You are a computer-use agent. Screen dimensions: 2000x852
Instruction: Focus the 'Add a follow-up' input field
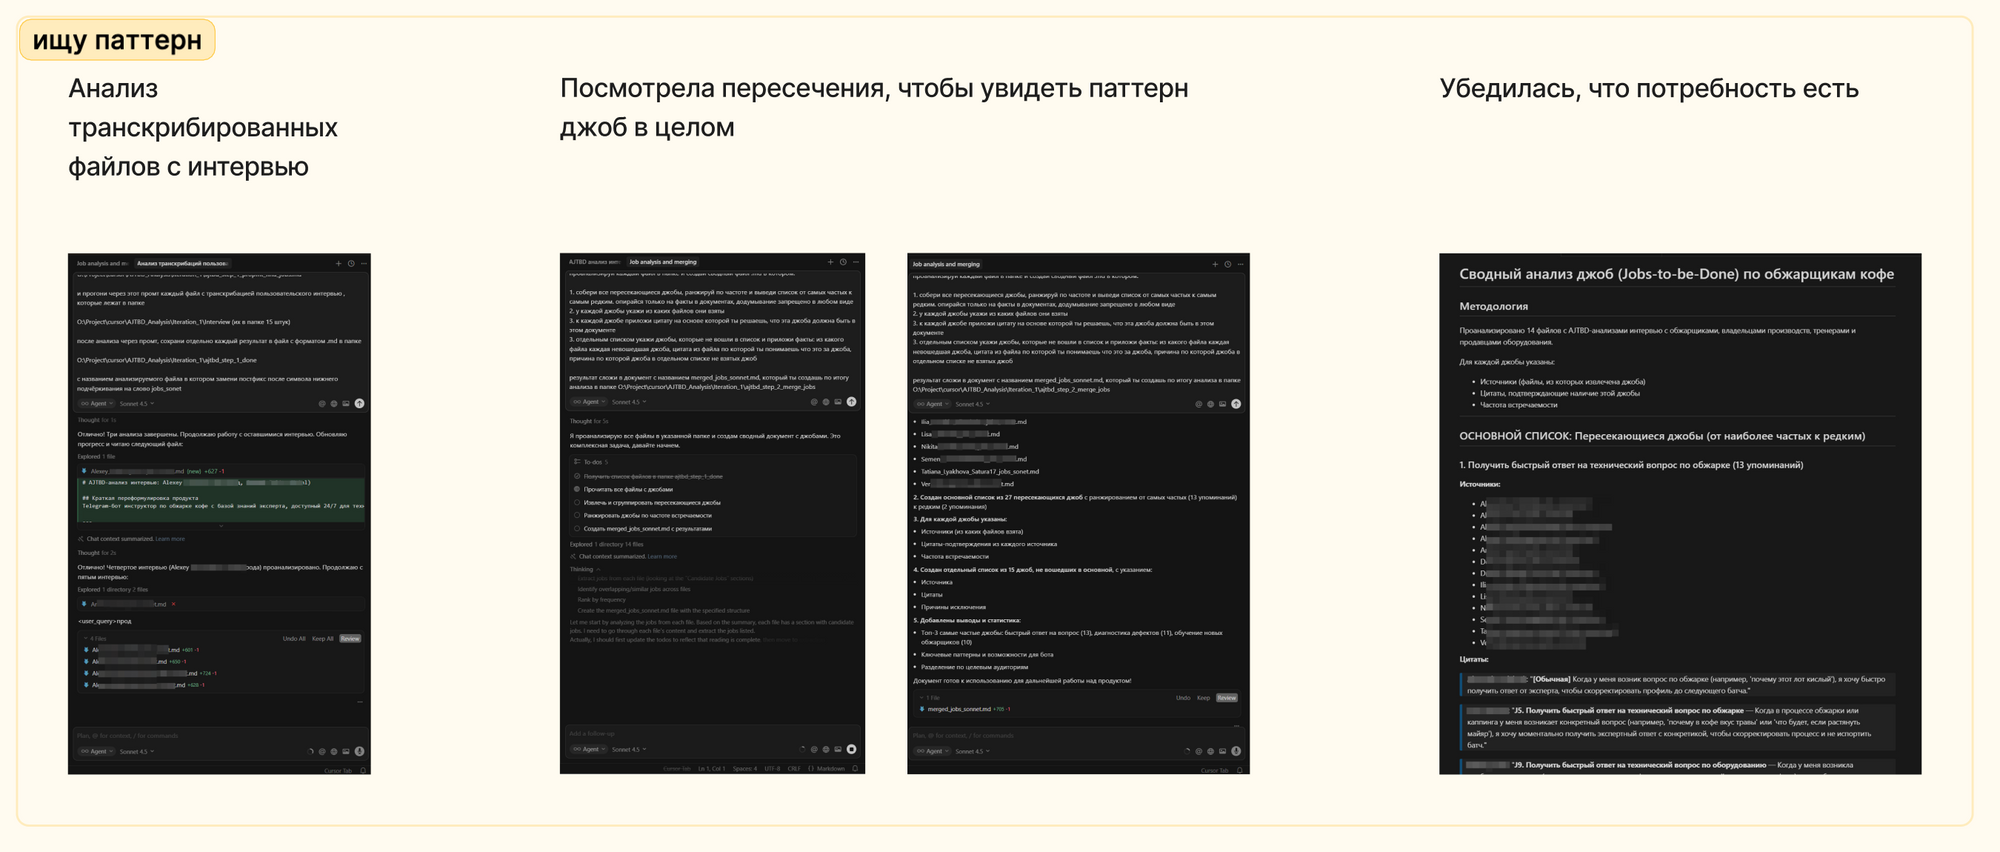click(x=712, y=733)
